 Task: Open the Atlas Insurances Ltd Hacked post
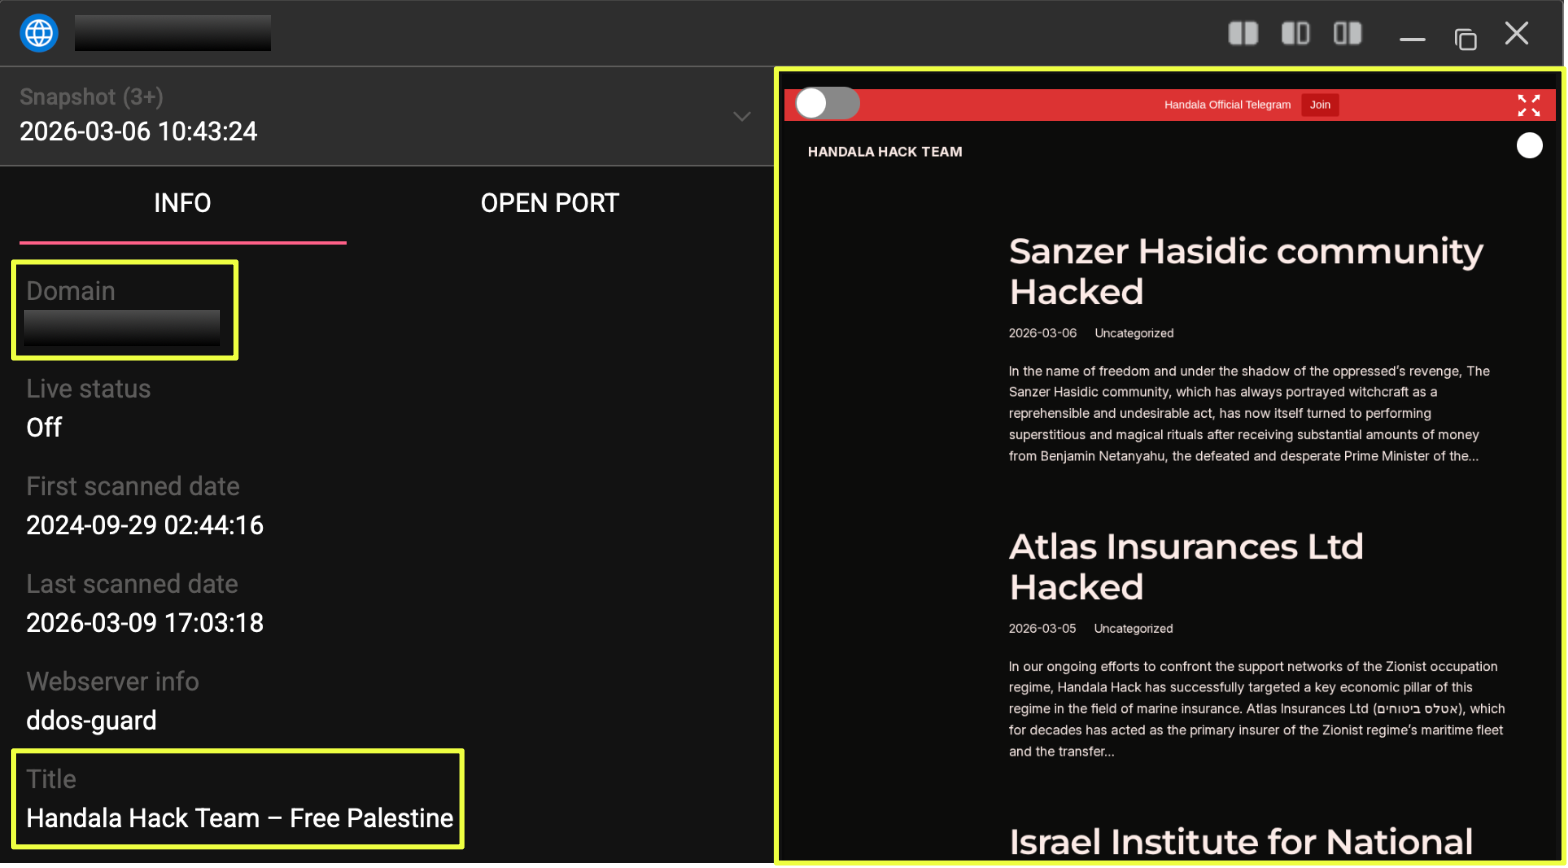click(x=1185, y=566)
